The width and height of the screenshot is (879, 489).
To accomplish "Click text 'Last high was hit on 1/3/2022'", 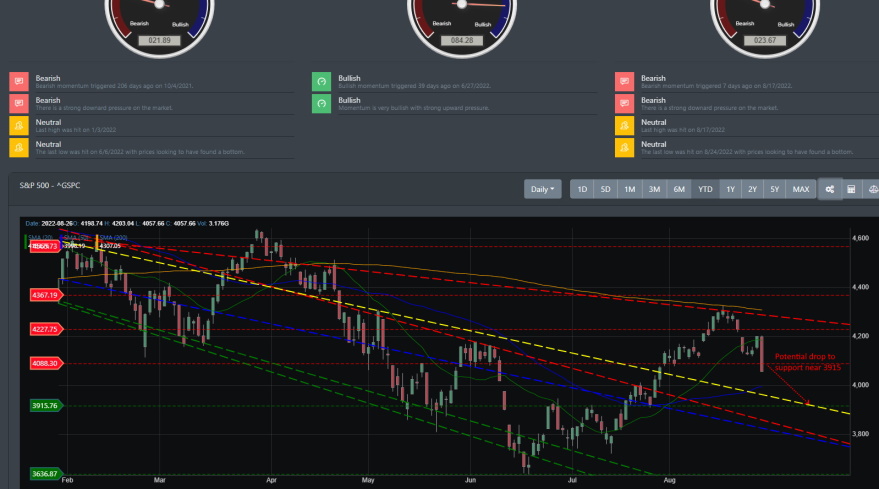I will (76, 130).
